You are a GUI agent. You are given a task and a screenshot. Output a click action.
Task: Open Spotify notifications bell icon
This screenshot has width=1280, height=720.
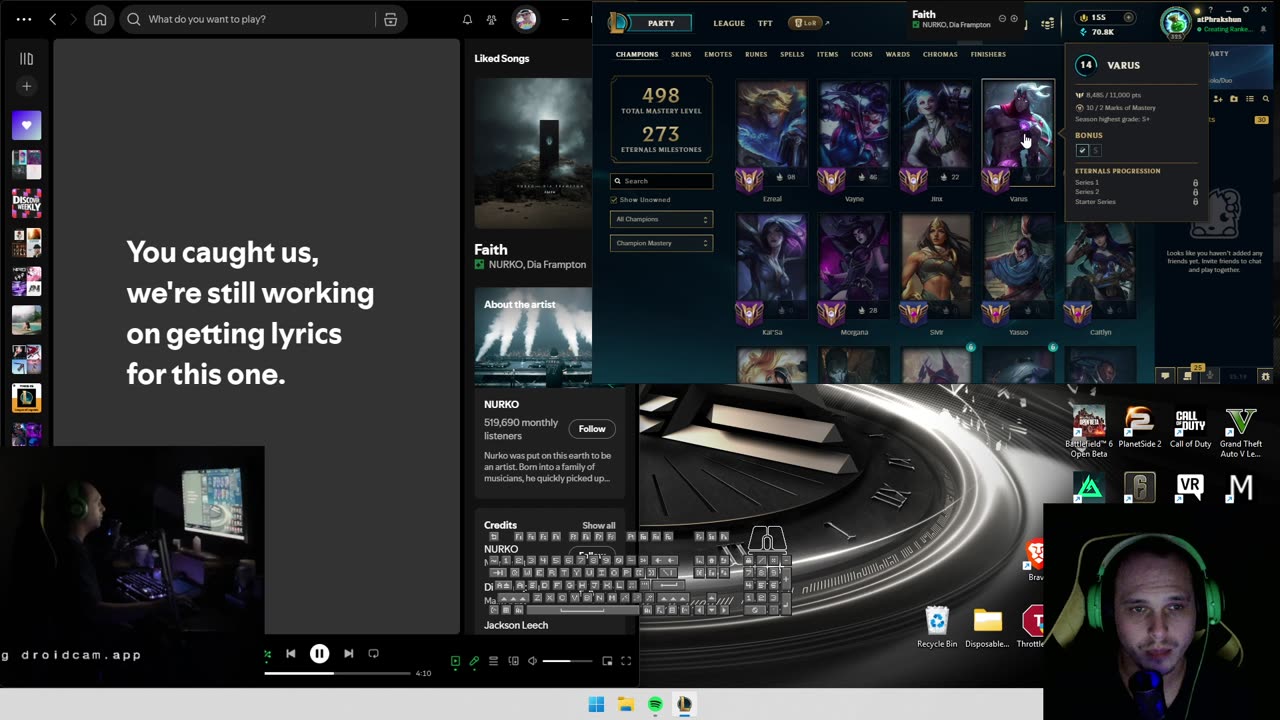pyautogui.click(x=467, y=19)
